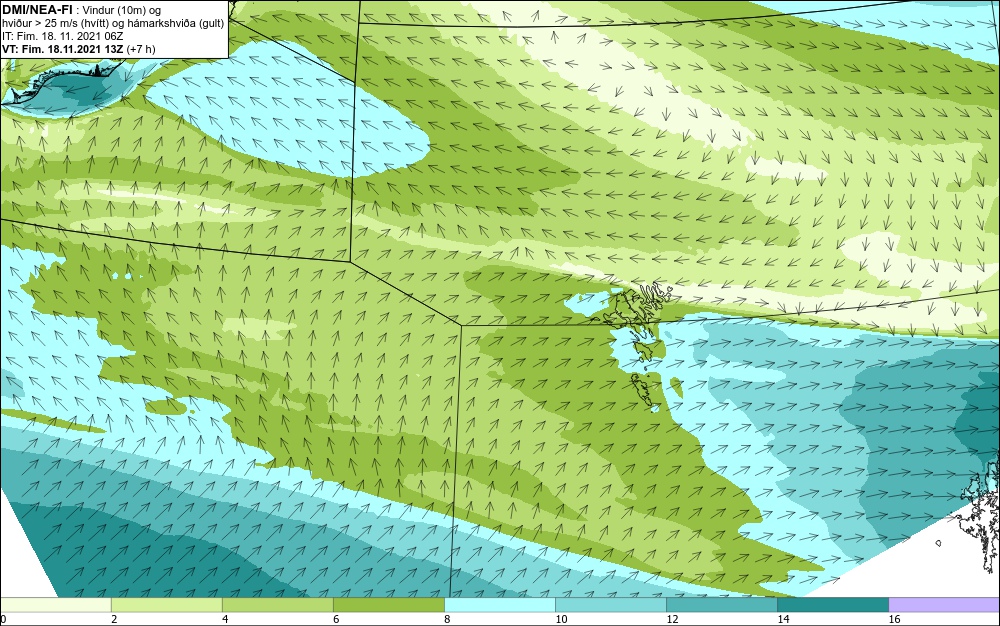Click the 8–10 m/s legend color swatch
Image resolution: width=1000 pixels, height=626 pixels.
pyautogui.click(x=499, y=605)
